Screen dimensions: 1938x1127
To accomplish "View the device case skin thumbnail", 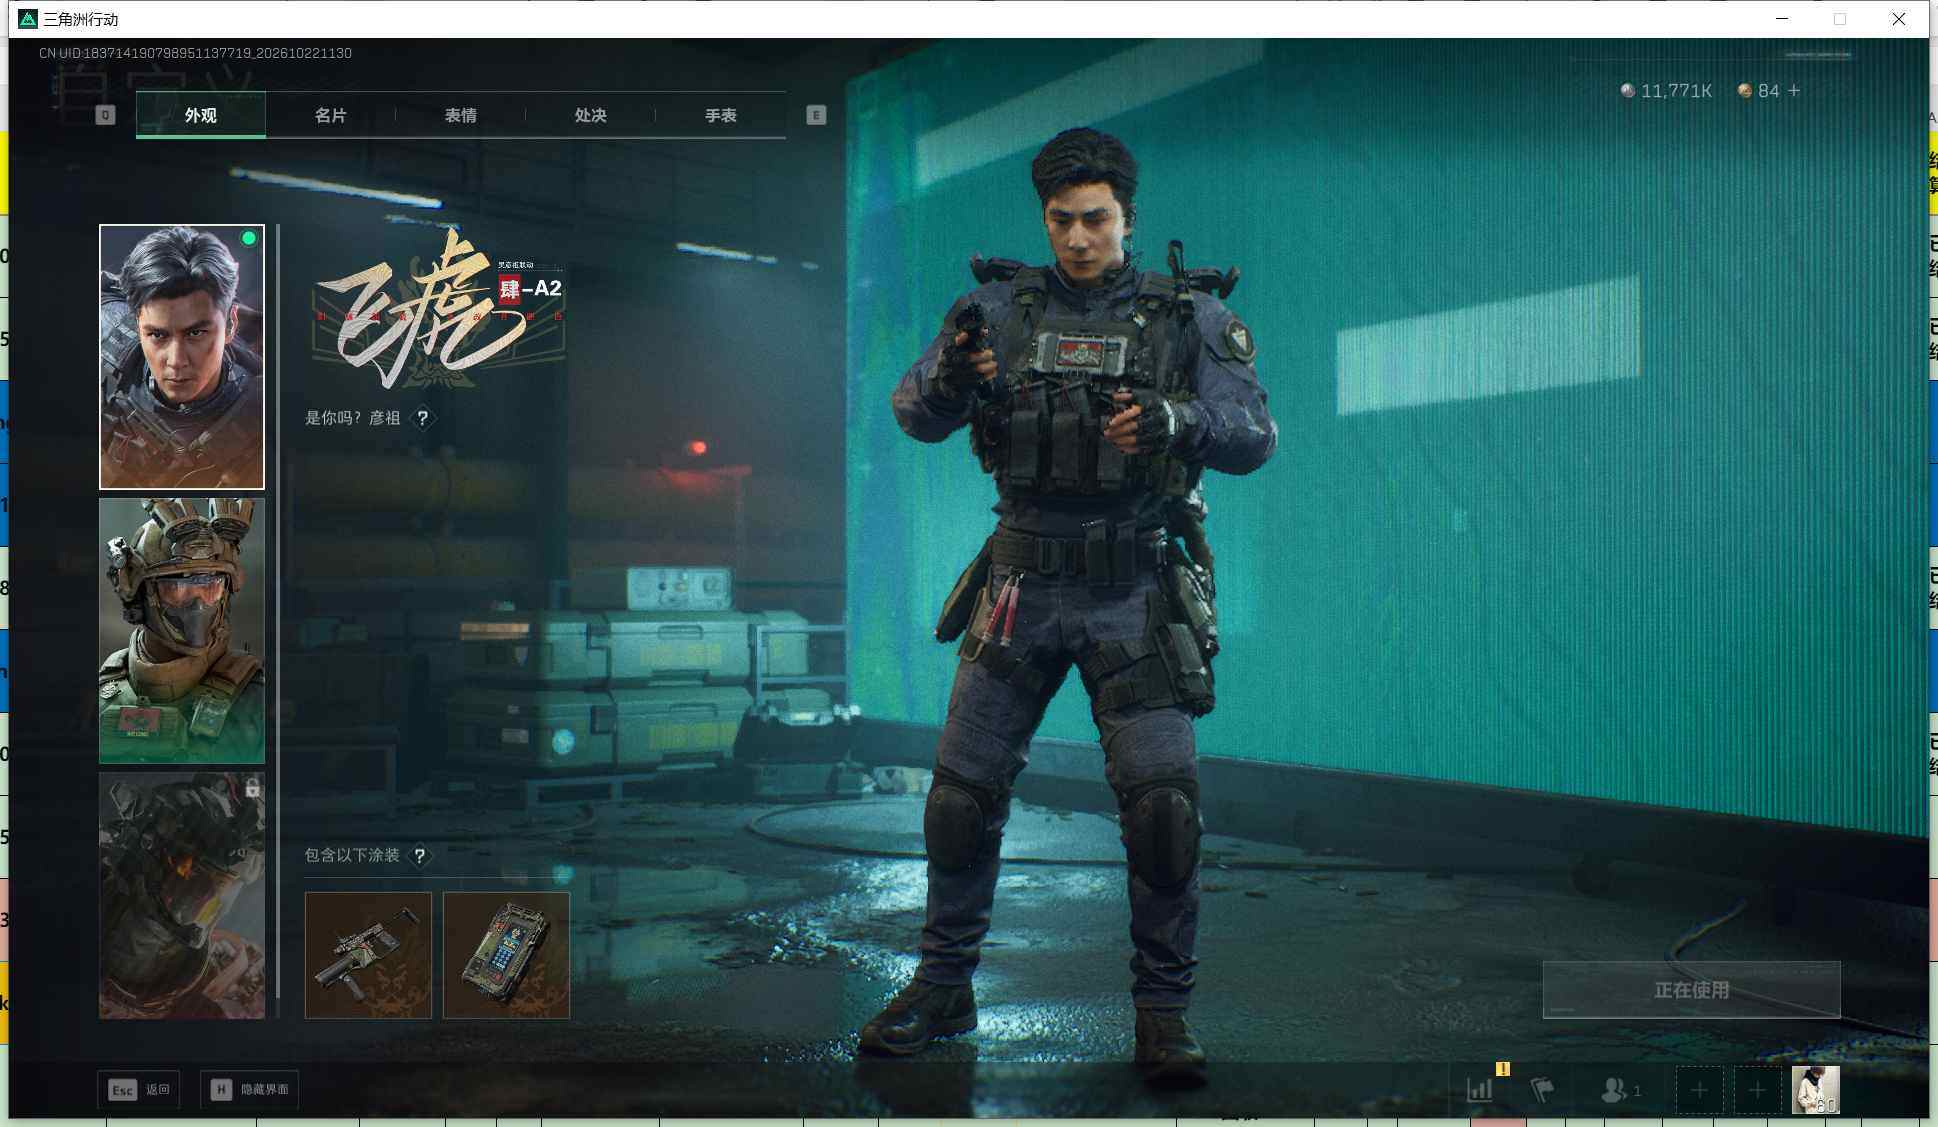I will point(506,955).
